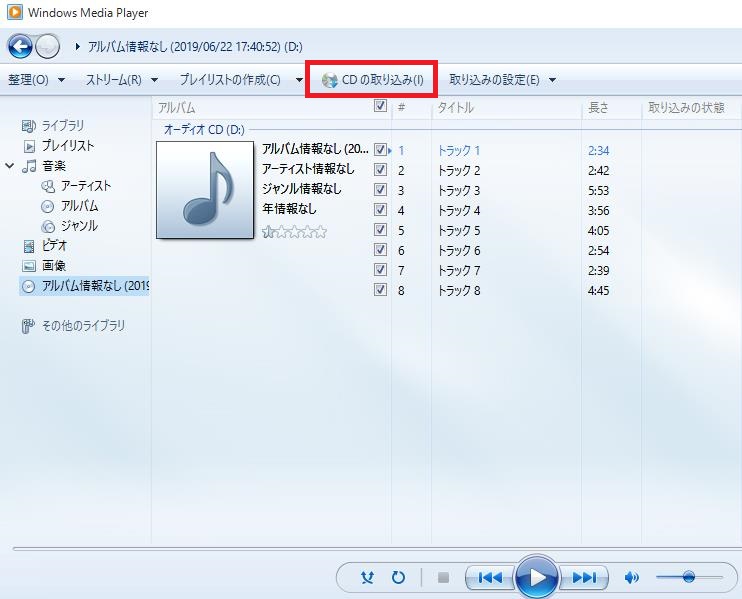Click the 画像 picture icon in sidebar
742x599 pixels.
coord(29,266)
